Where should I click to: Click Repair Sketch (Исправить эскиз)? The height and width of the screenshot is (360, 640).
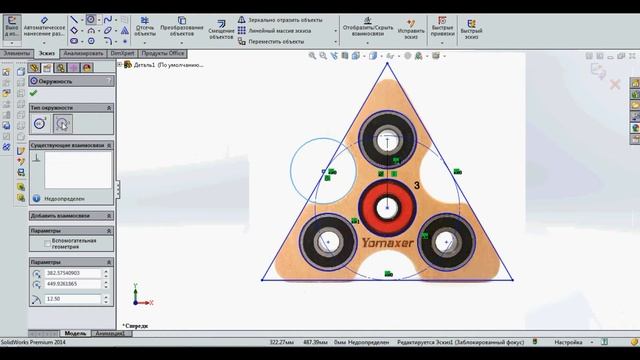411,29
